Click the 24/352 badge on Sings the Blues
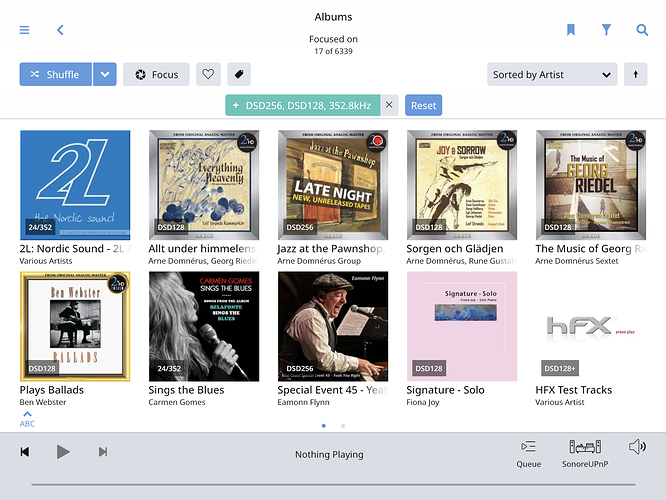666x500 pixels. coord(169,368)
